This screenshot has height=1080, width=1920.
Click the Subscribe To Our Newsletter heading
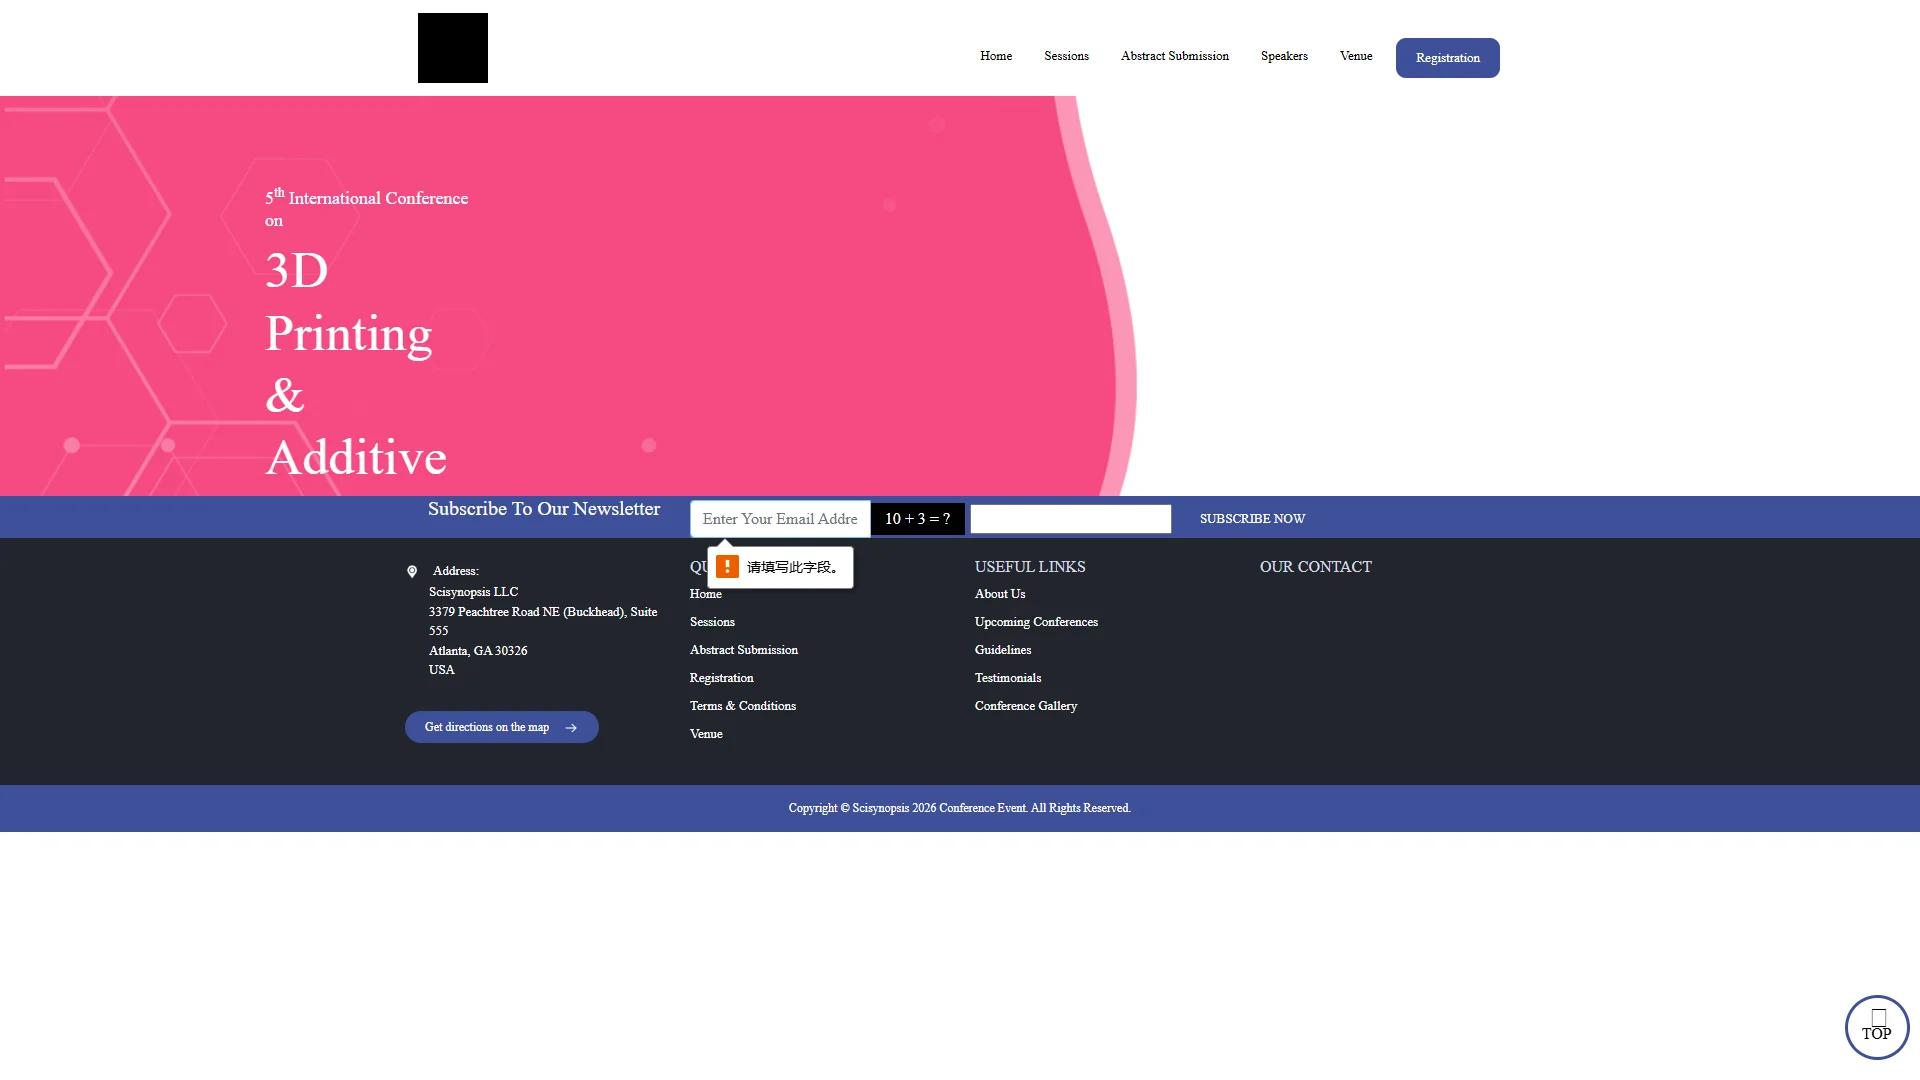544,509
